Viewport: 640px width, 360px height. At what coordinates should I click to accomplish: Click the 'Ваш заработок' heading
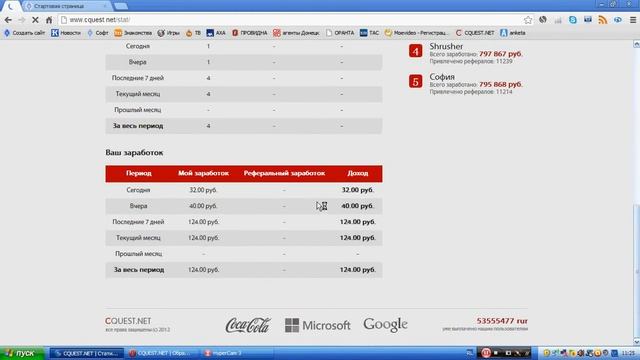pyautogui.click(x=134, y=153)
